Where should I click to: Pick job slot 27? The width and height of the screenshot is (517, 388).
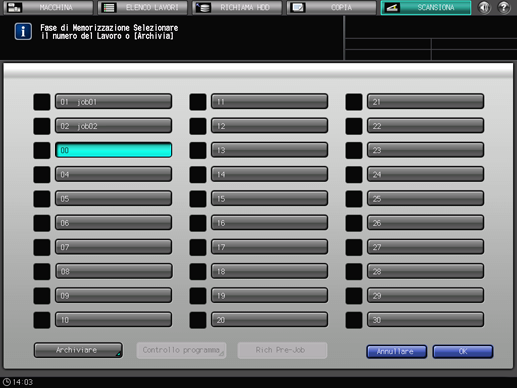426,247
